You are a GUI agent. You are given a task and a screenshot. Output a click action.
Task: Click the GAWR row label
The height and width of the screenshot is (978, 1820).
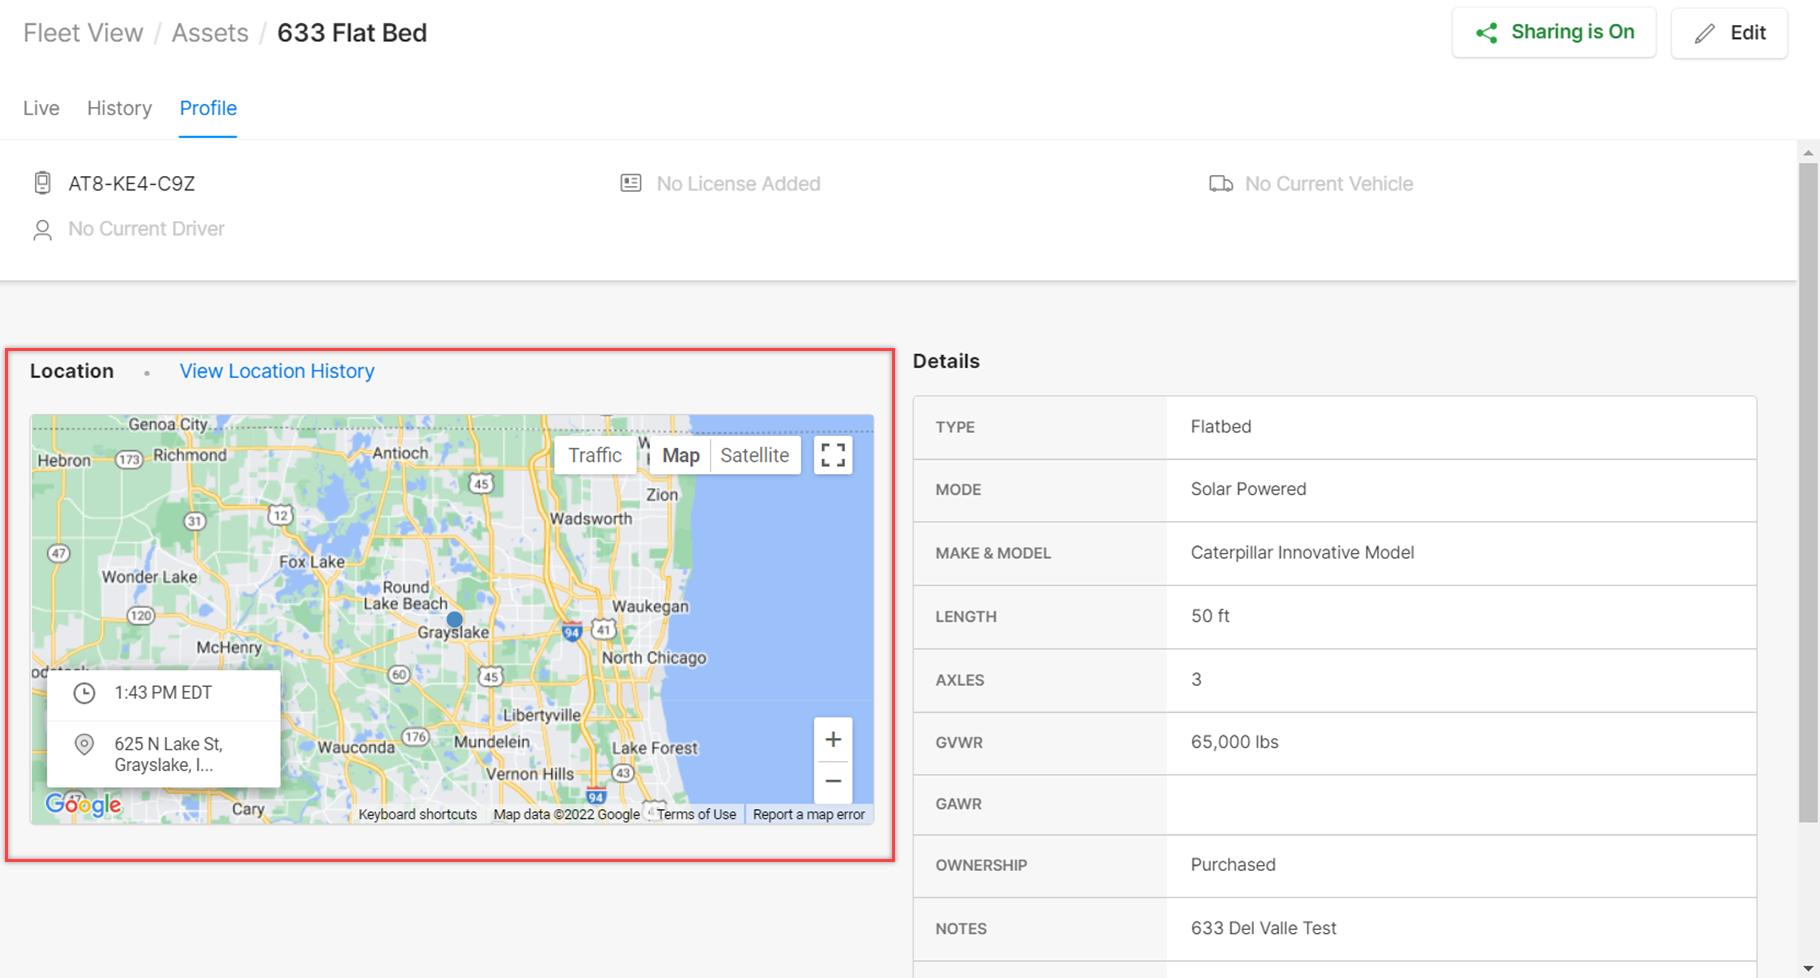tap(958, 804)
